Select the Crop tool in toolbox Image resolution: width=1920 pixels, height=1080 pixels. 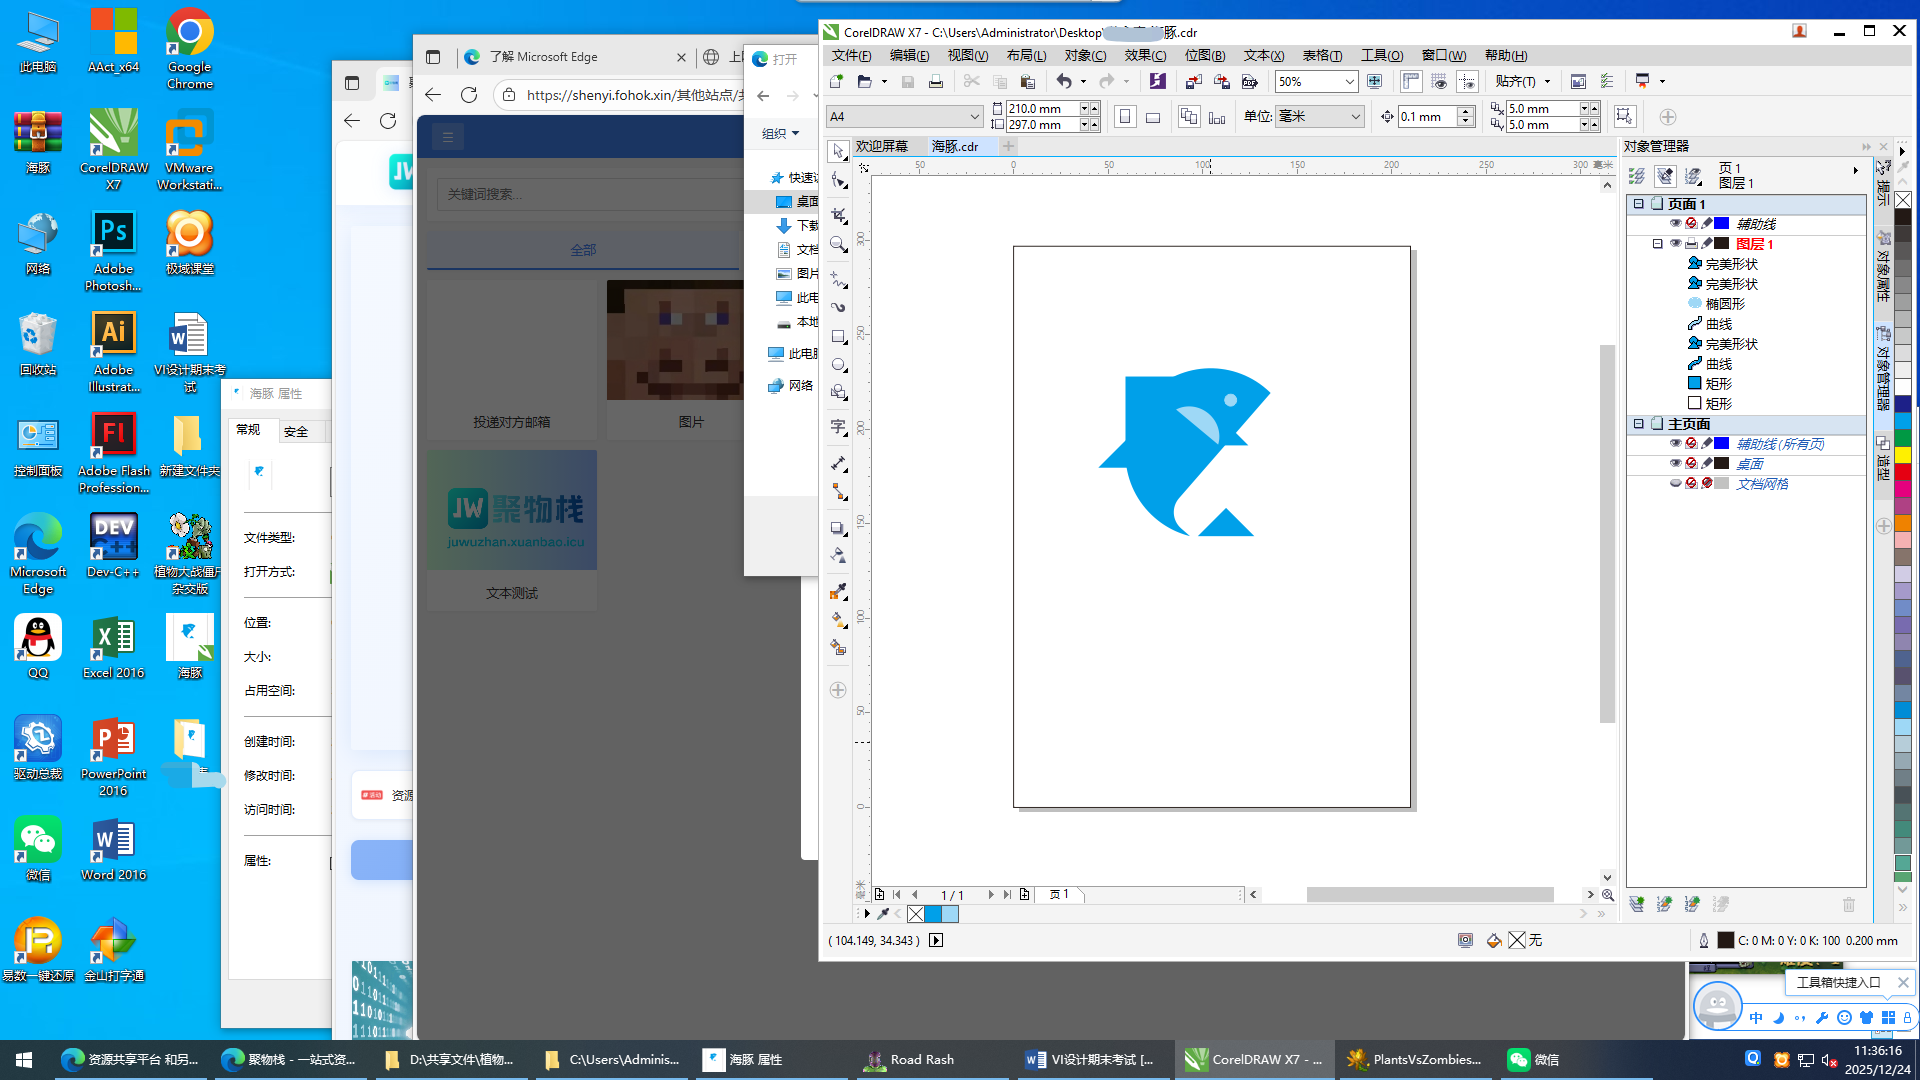pyautogui.click(x=838, y=215)
